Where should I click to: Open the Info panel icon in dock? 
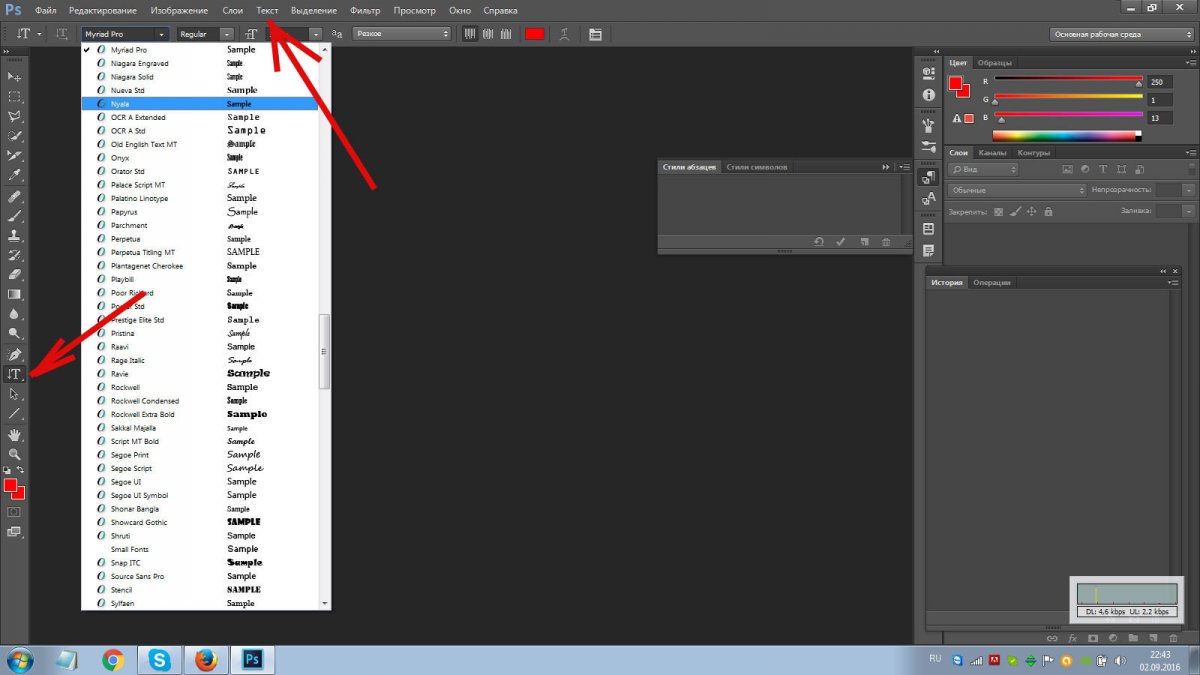[x=929, y=94]
